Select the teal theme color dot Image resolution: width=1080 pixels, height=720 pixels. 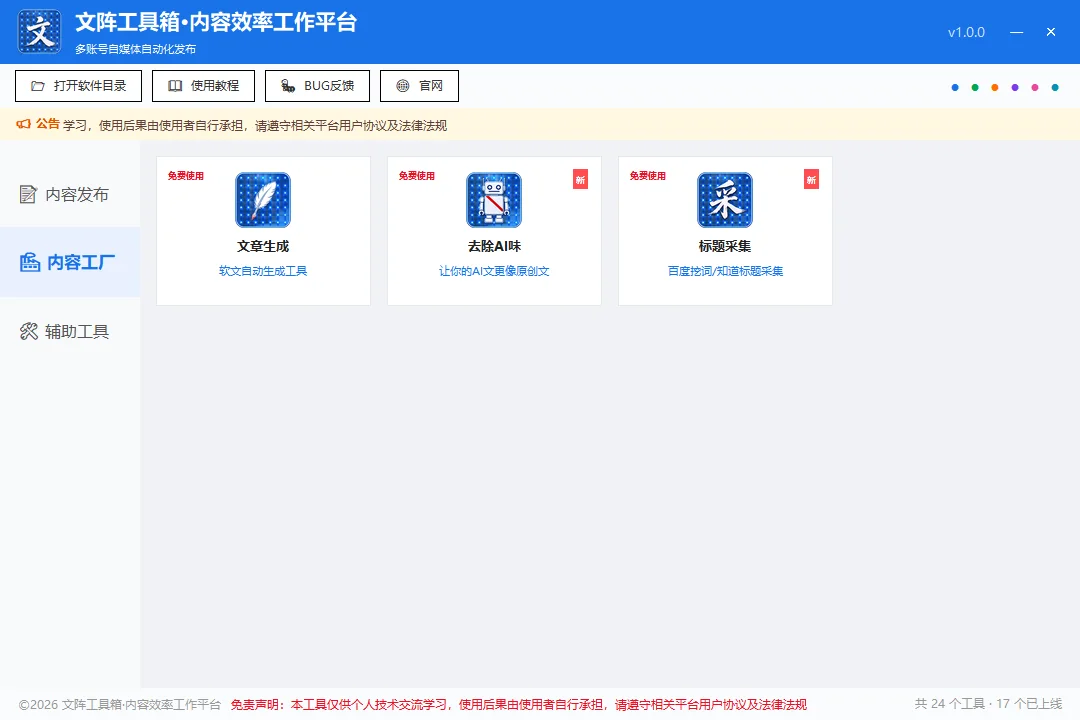click(1055, 88)
